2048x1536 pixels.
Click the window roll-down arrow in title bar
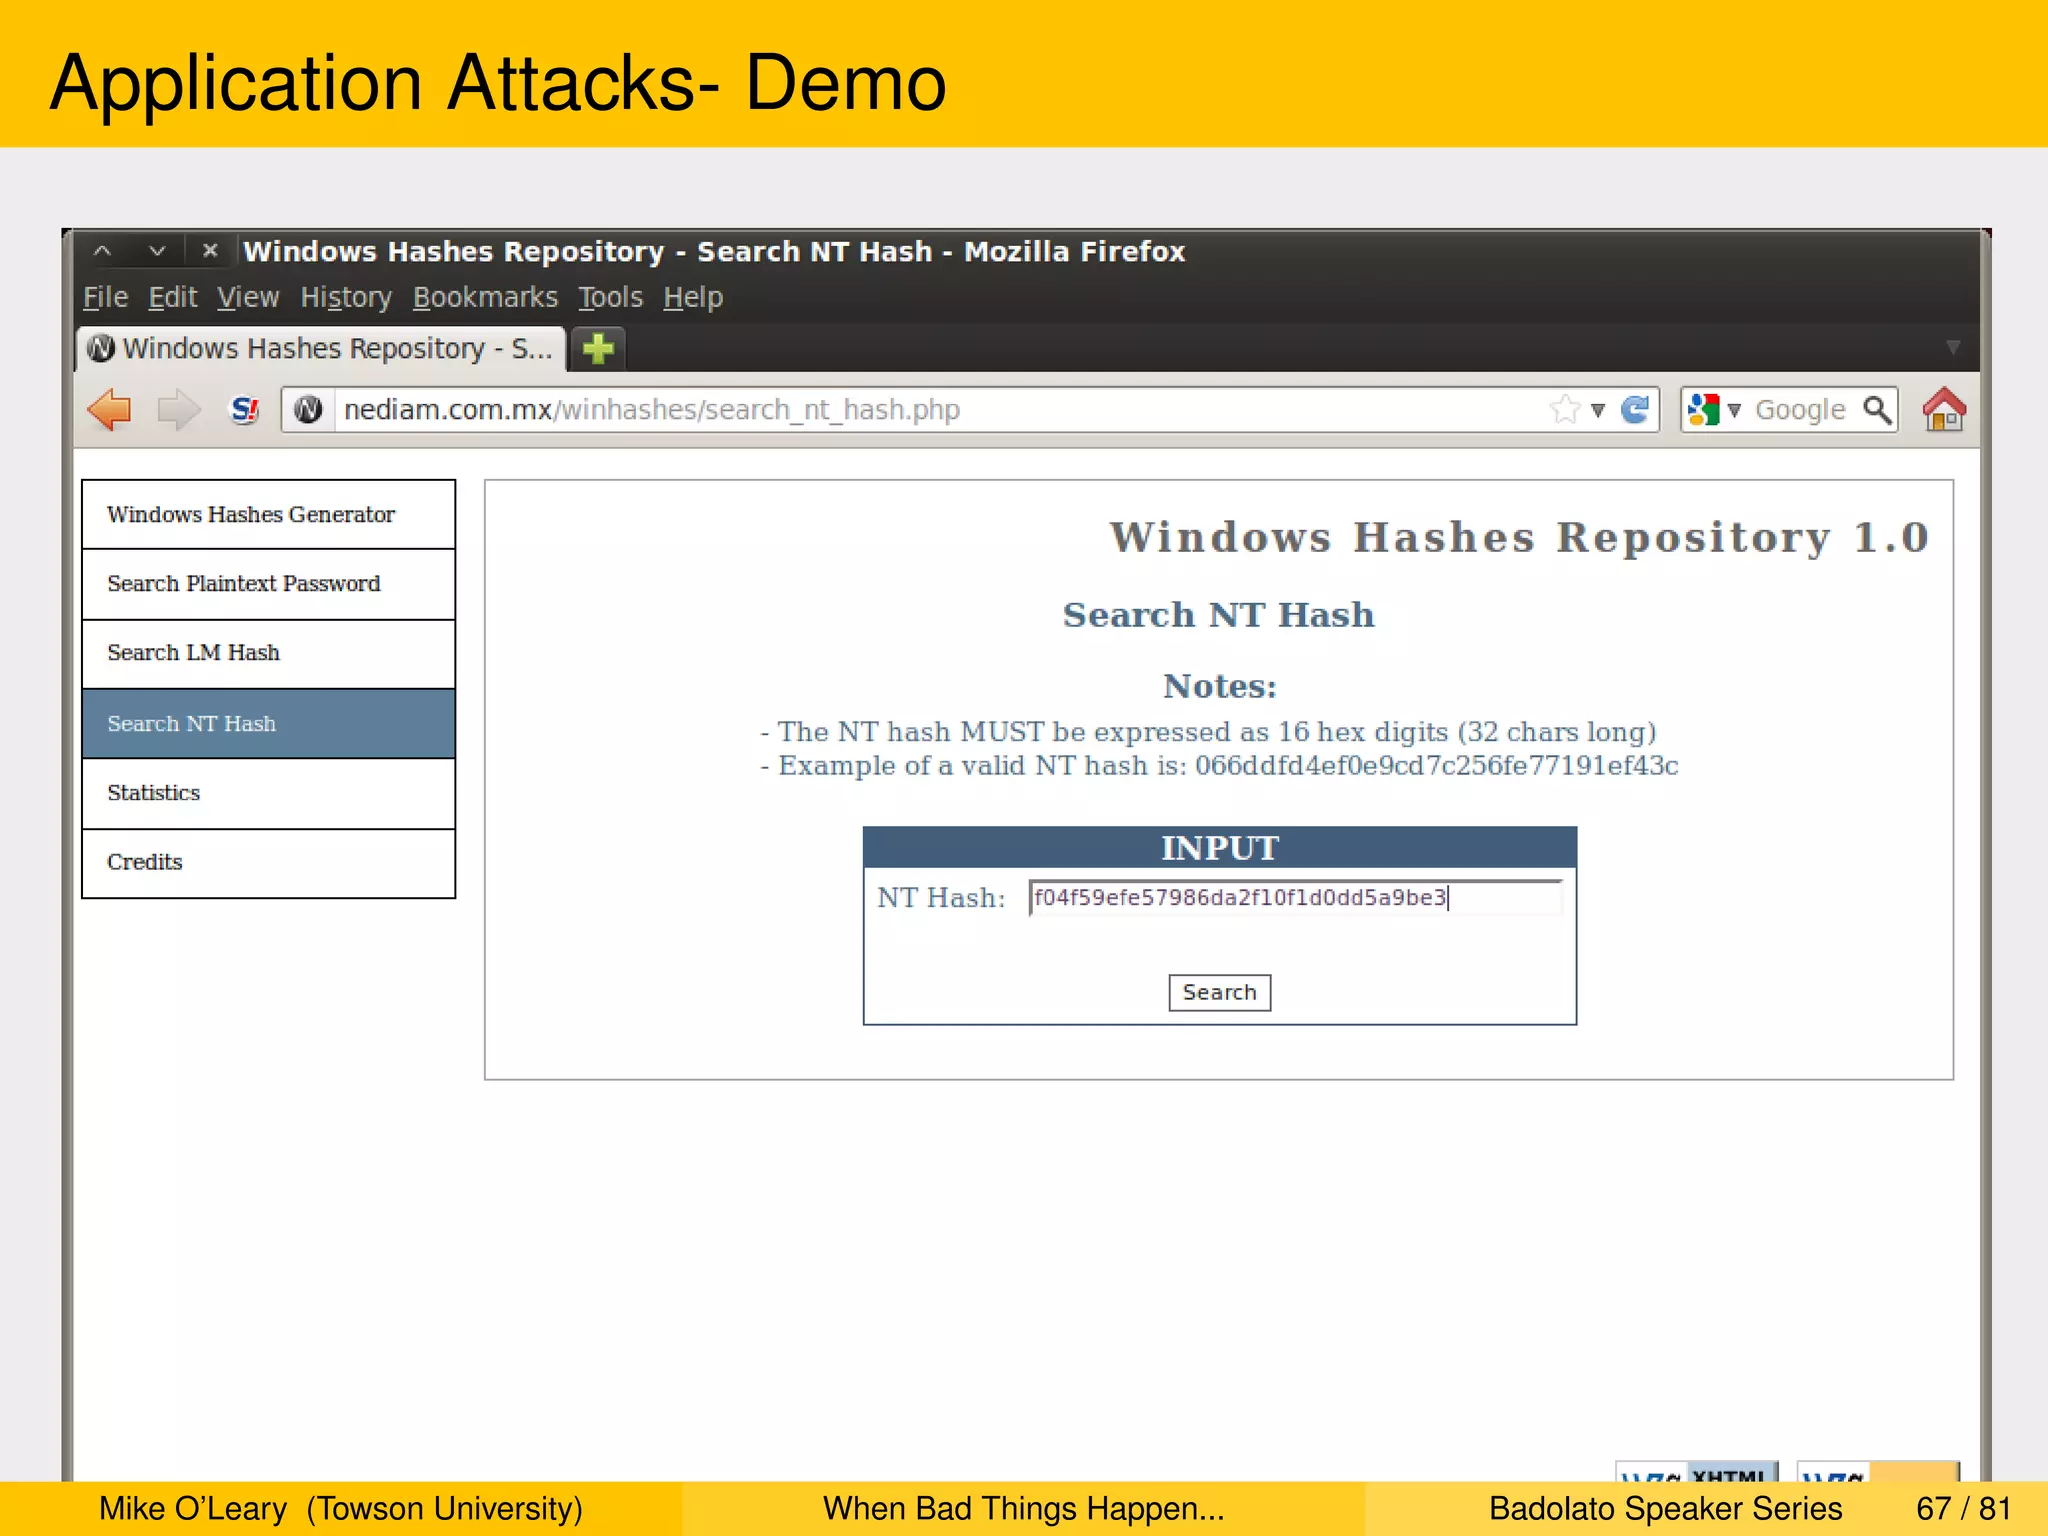click(157, 251)
